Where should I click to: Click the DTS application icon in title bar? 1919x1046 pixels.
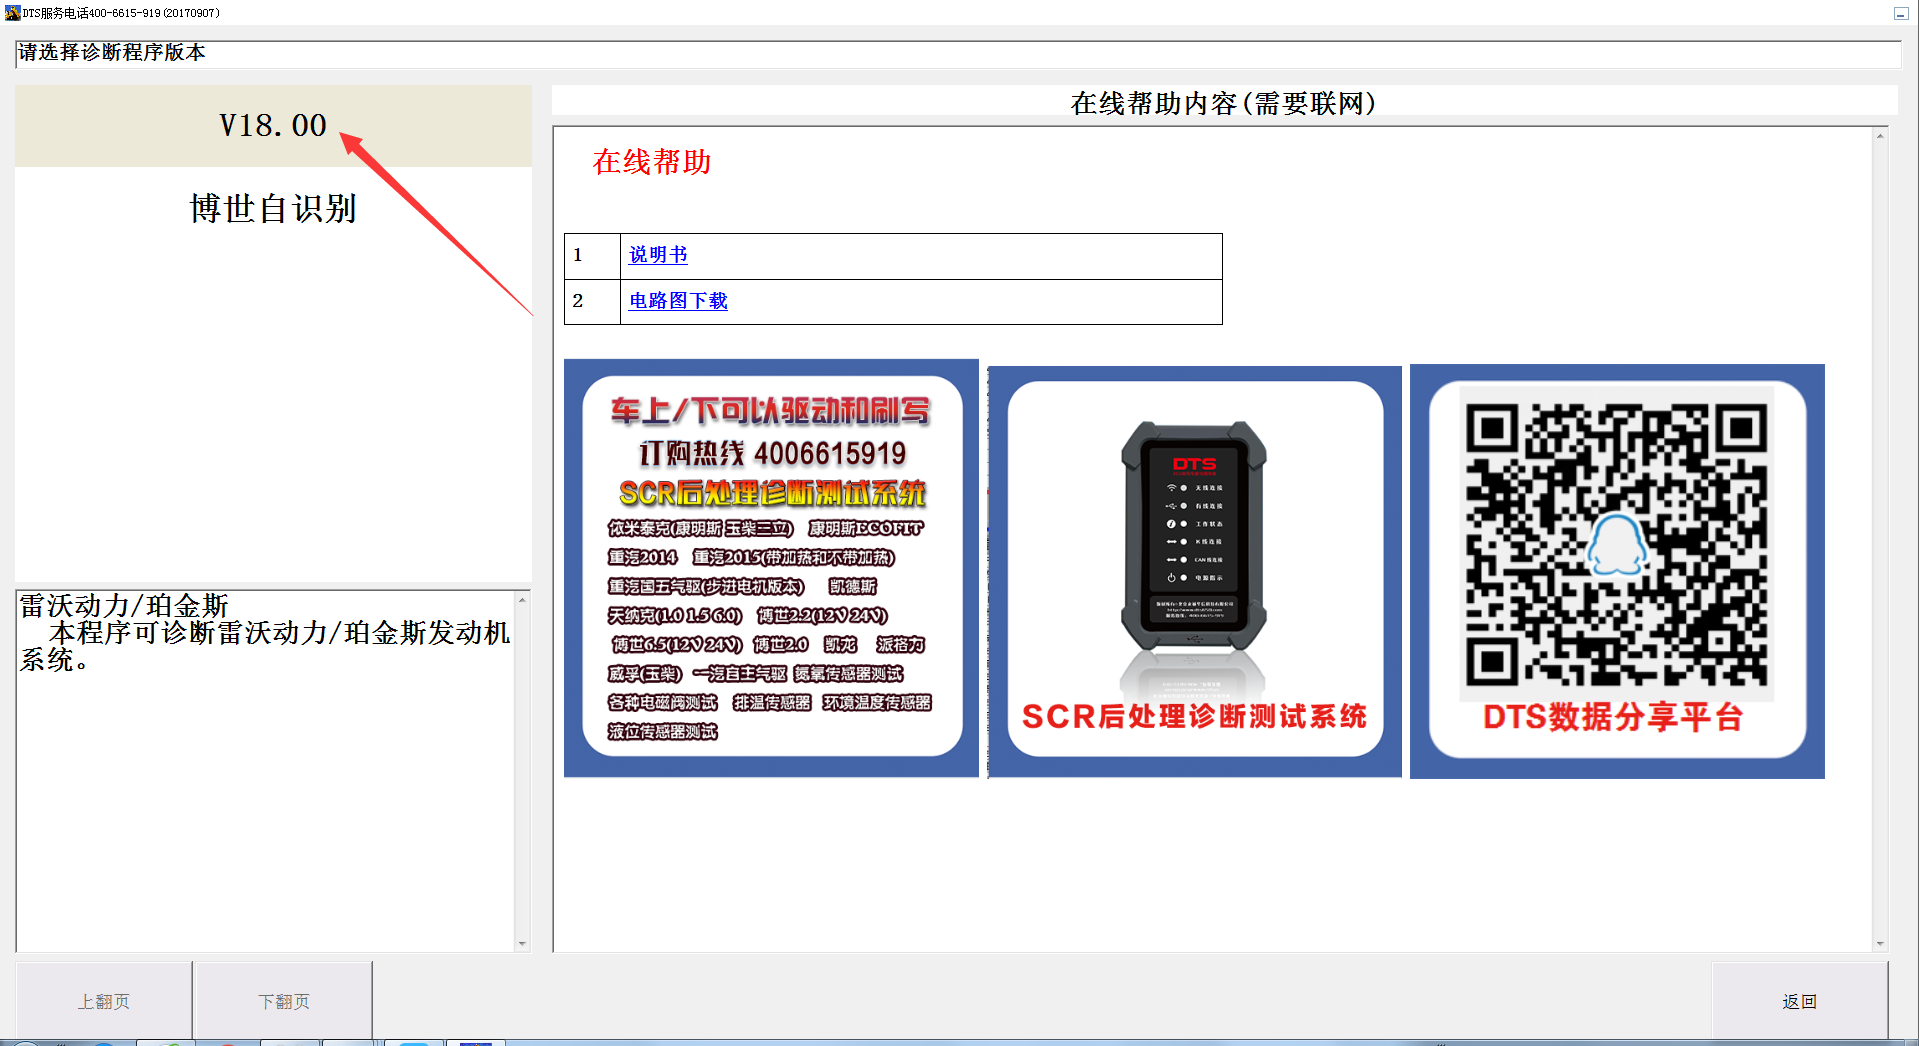[12, 12]
